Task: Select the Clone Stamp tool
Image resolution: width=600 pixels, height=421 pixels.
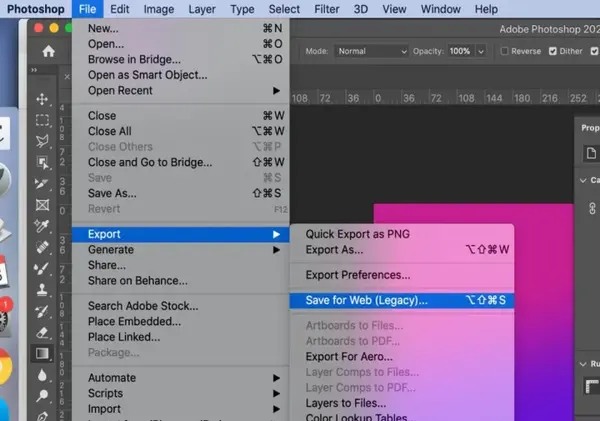Action: 42,289
